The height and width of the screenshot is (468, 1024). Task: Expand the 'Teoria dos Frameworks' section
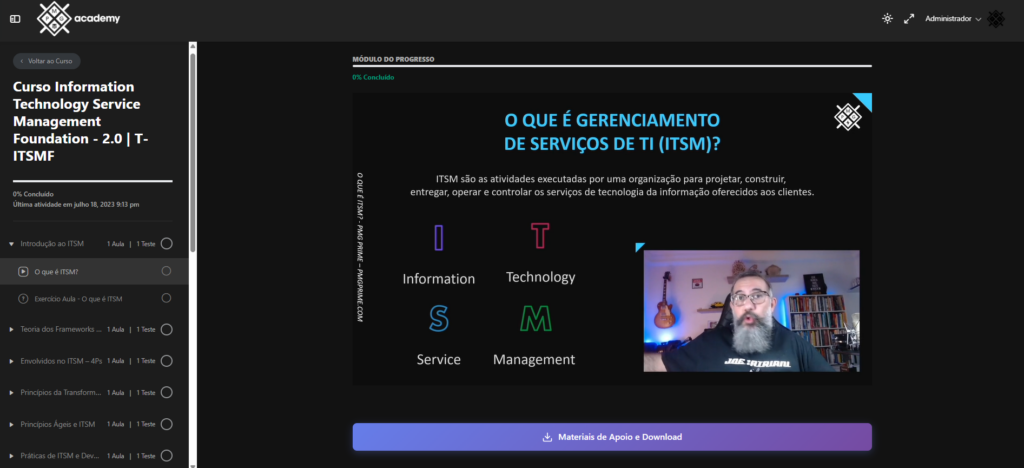pyautogui.click(x=11, y=329)
